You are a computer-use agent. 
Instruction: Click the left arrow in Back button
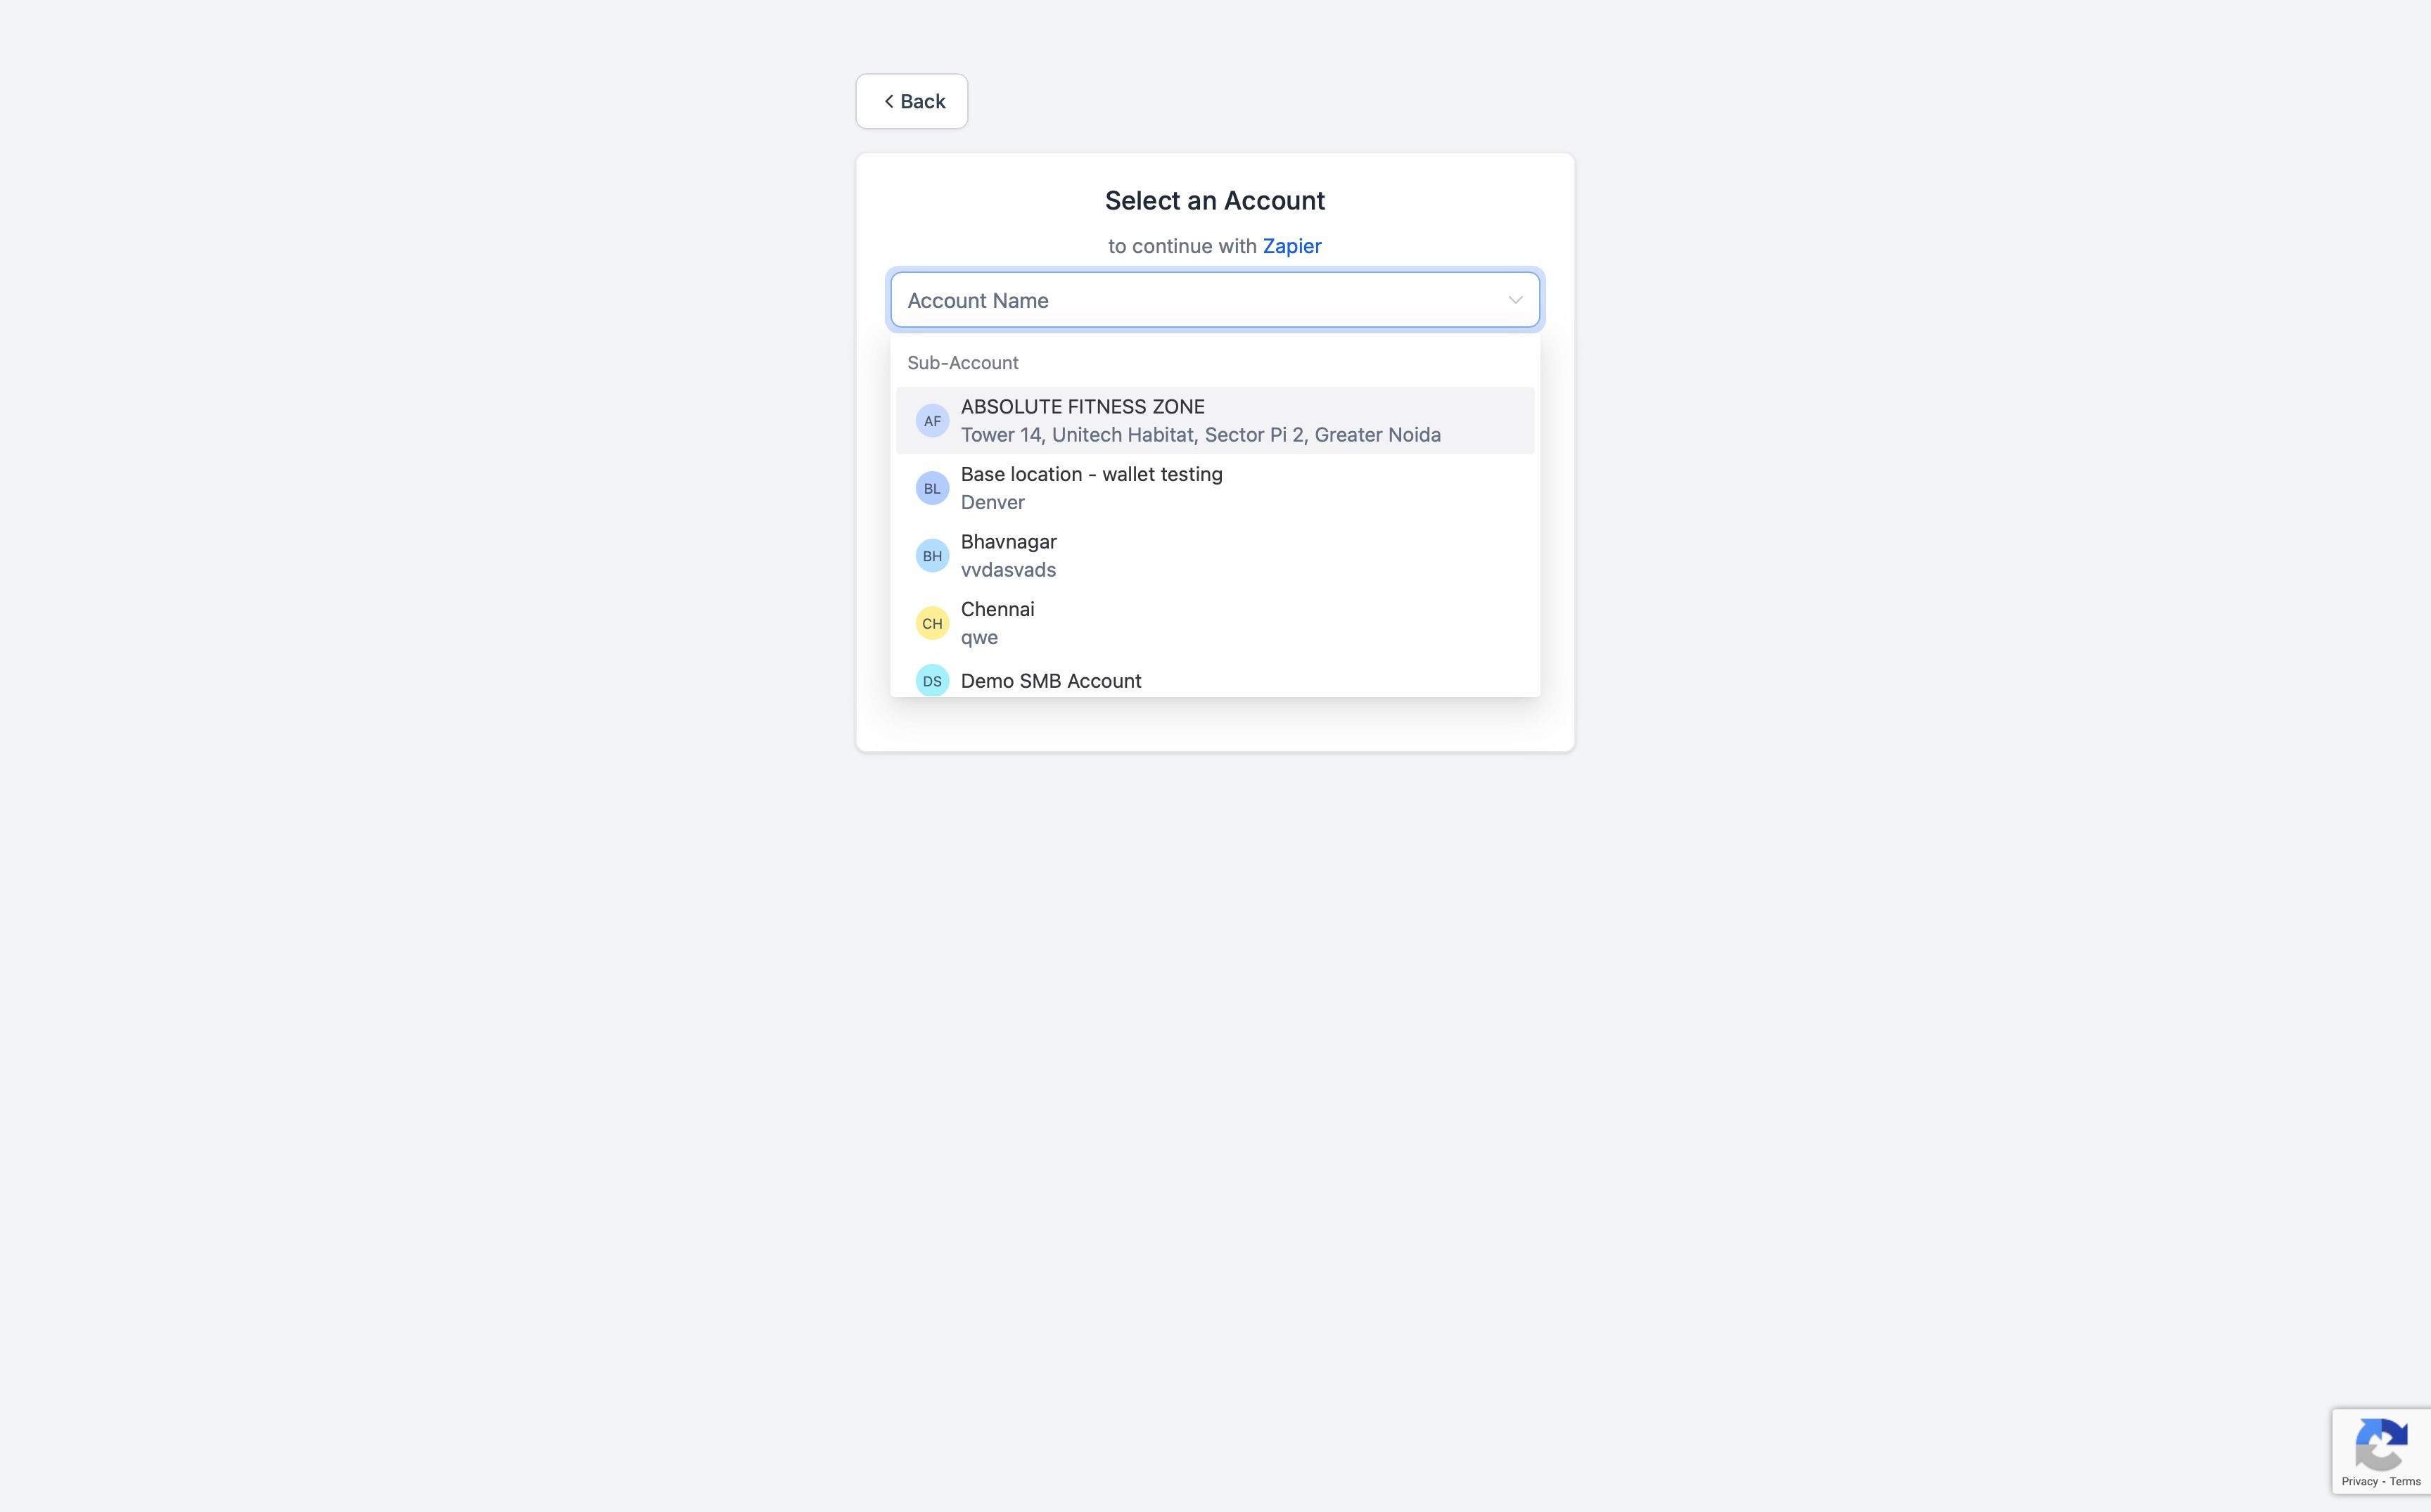[888, 101]
